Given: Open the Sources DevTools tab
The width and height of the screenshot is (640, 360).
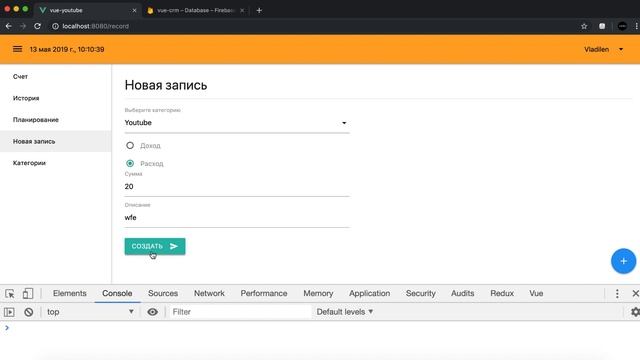Looking at the screenshot, I should click(163, 293).
